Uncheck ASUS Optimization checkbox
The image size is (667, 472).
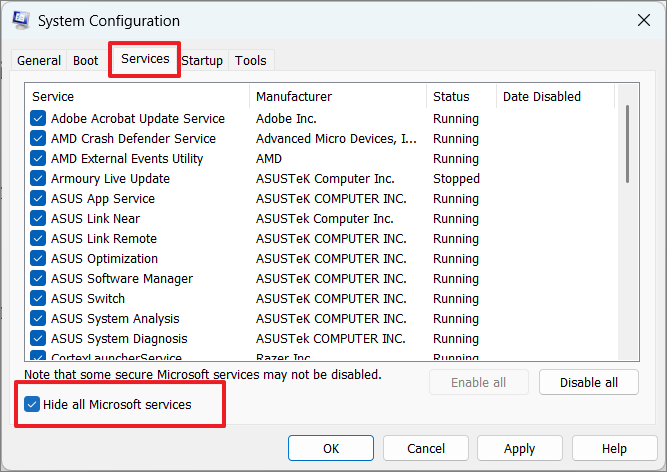click(x=38, y=258)
